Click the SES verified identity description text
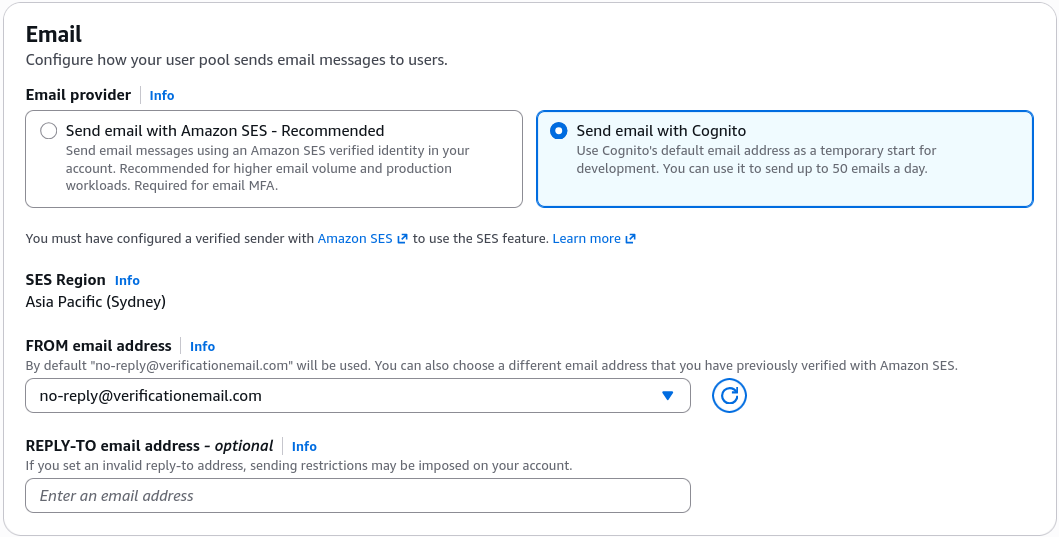1059x537 pixels. pyautogui.click(x=267, y=168)
